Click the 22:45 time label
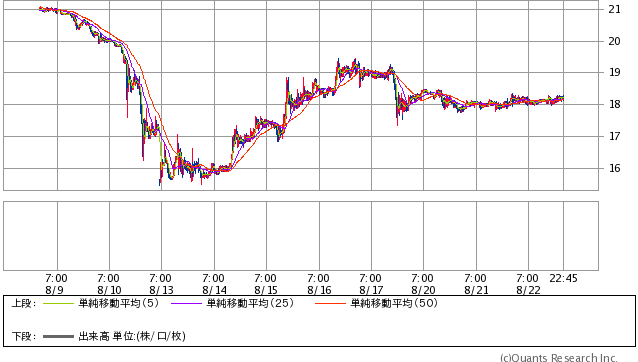The image size is (638, 362). point(563,279)
